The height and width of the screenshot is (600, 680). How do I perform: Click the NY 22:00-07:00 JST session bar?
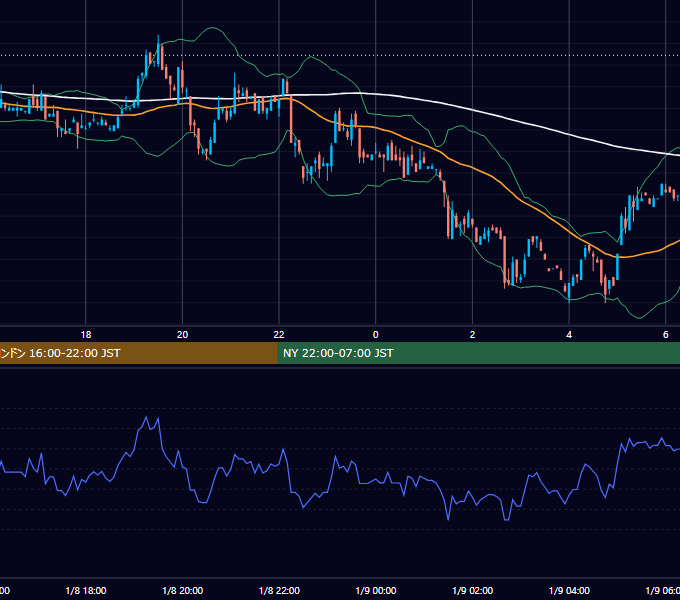click(x=478, y=353)
